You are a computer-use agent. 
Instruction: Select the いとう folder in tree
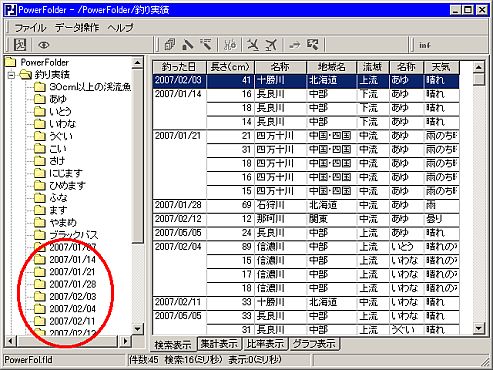pos(60,112)
